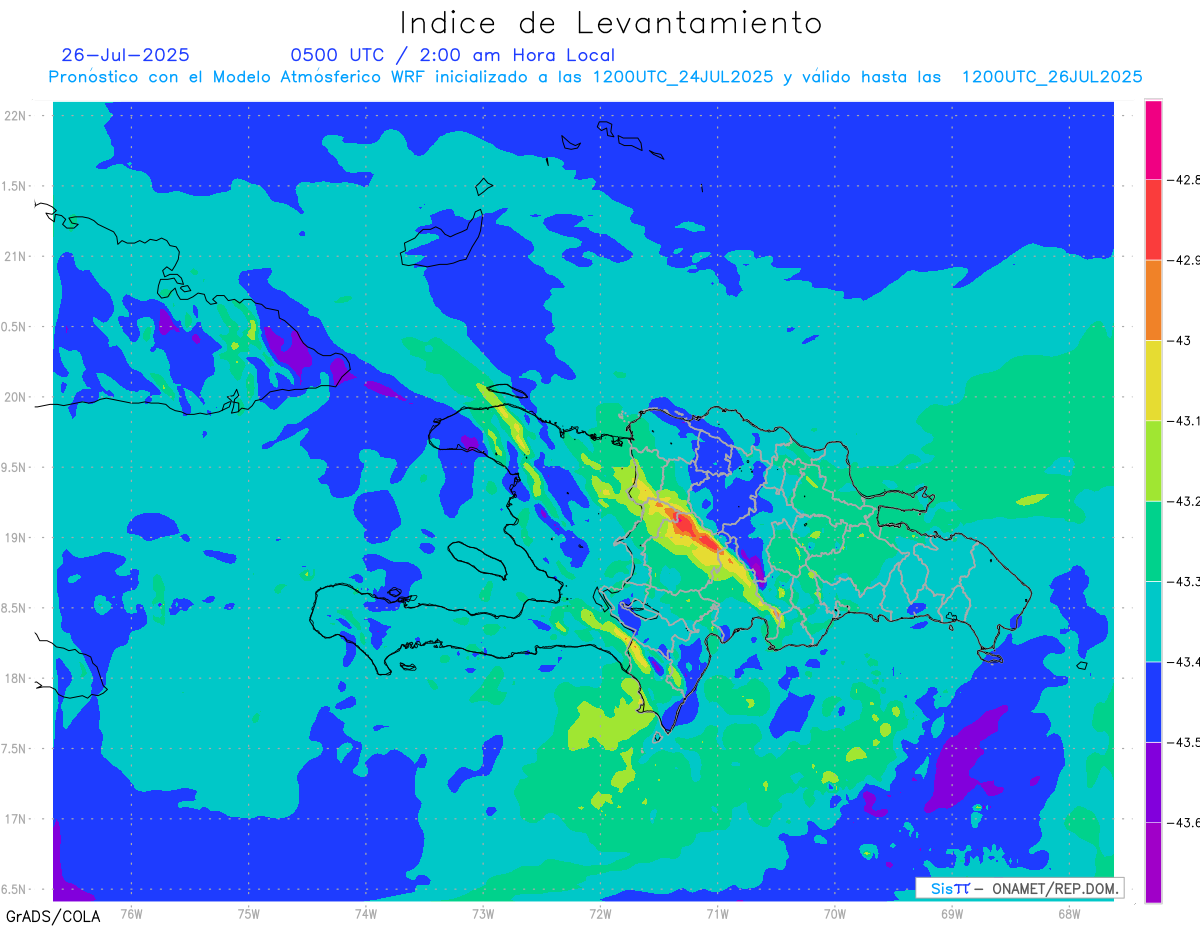
Task: Click the '68W' longitude label
Action: click(x=1068, y=913)
